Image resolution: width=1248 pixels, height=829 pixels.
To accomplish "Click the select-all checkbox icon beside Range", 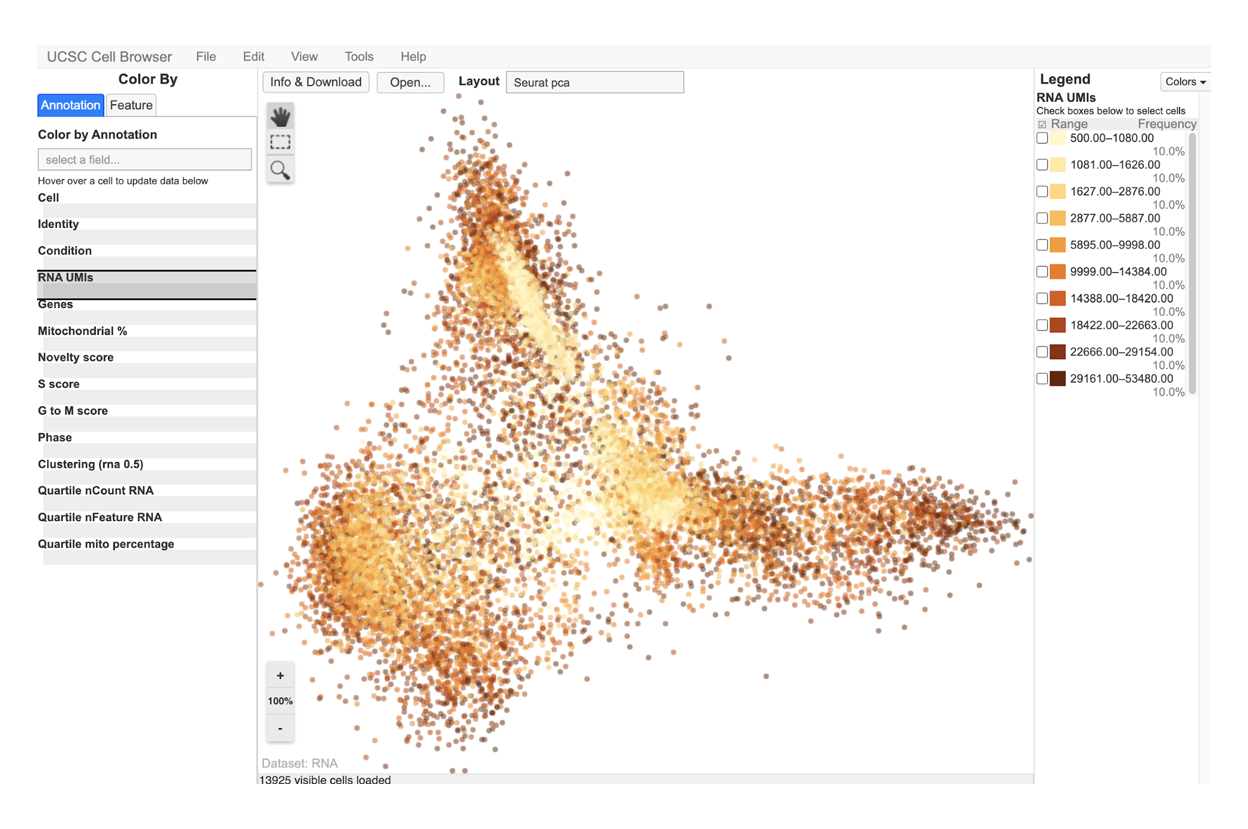I will (x=1042, y=125).
